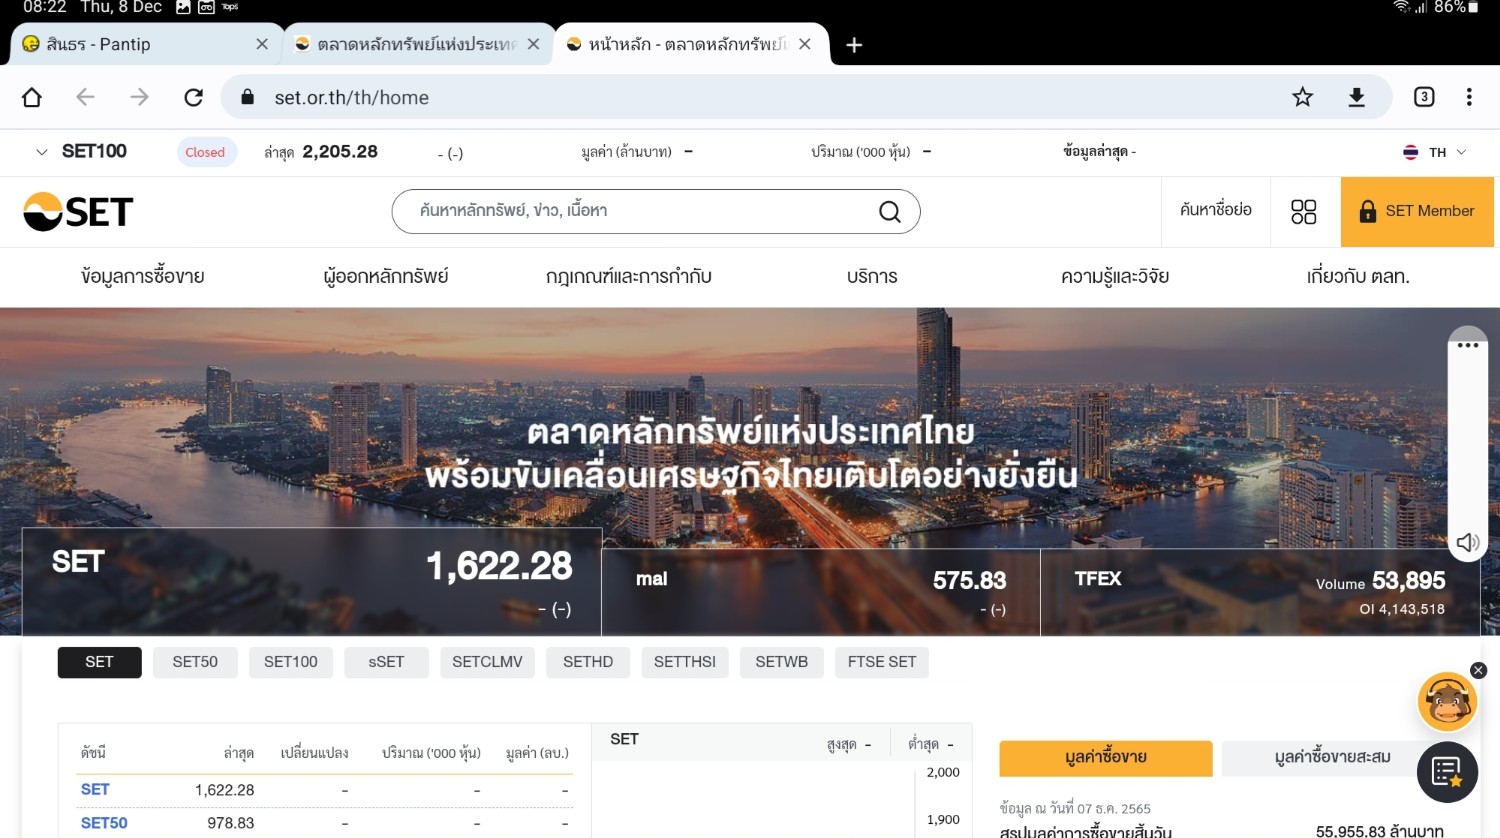Open ความรู้และวิจัย menu
The image size is (1500, 838).
(x=1115, y=276)
